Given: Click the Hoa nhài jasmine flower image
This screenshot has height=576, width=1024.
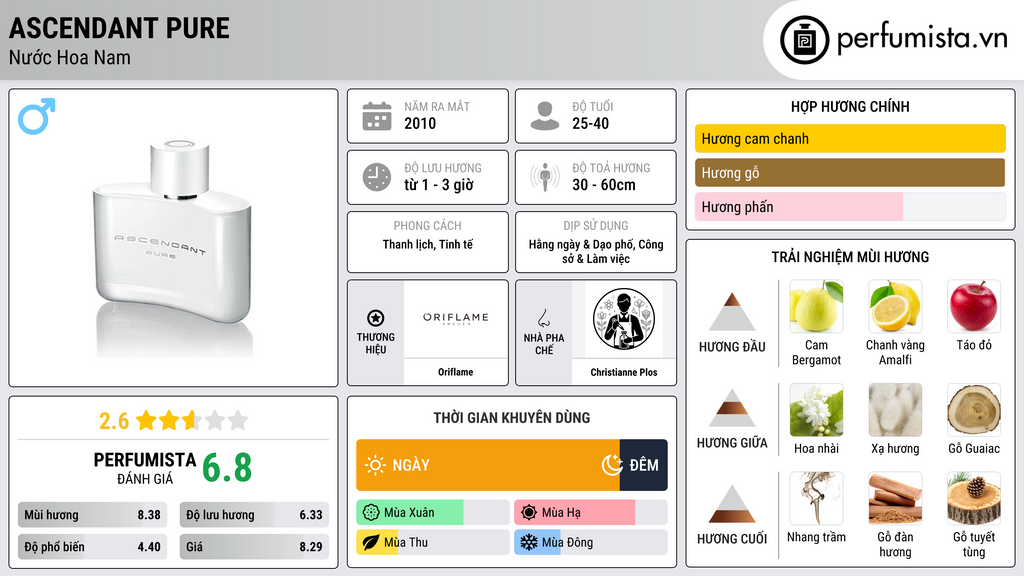Looking at the screenshot, I should (816, 410).
